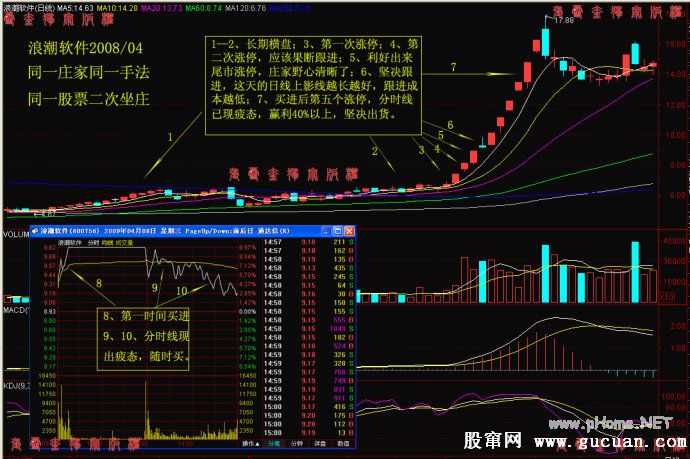Select the 14:57 tick with volume 211
This screenshot has height=459, width=690.
[308, 242]
